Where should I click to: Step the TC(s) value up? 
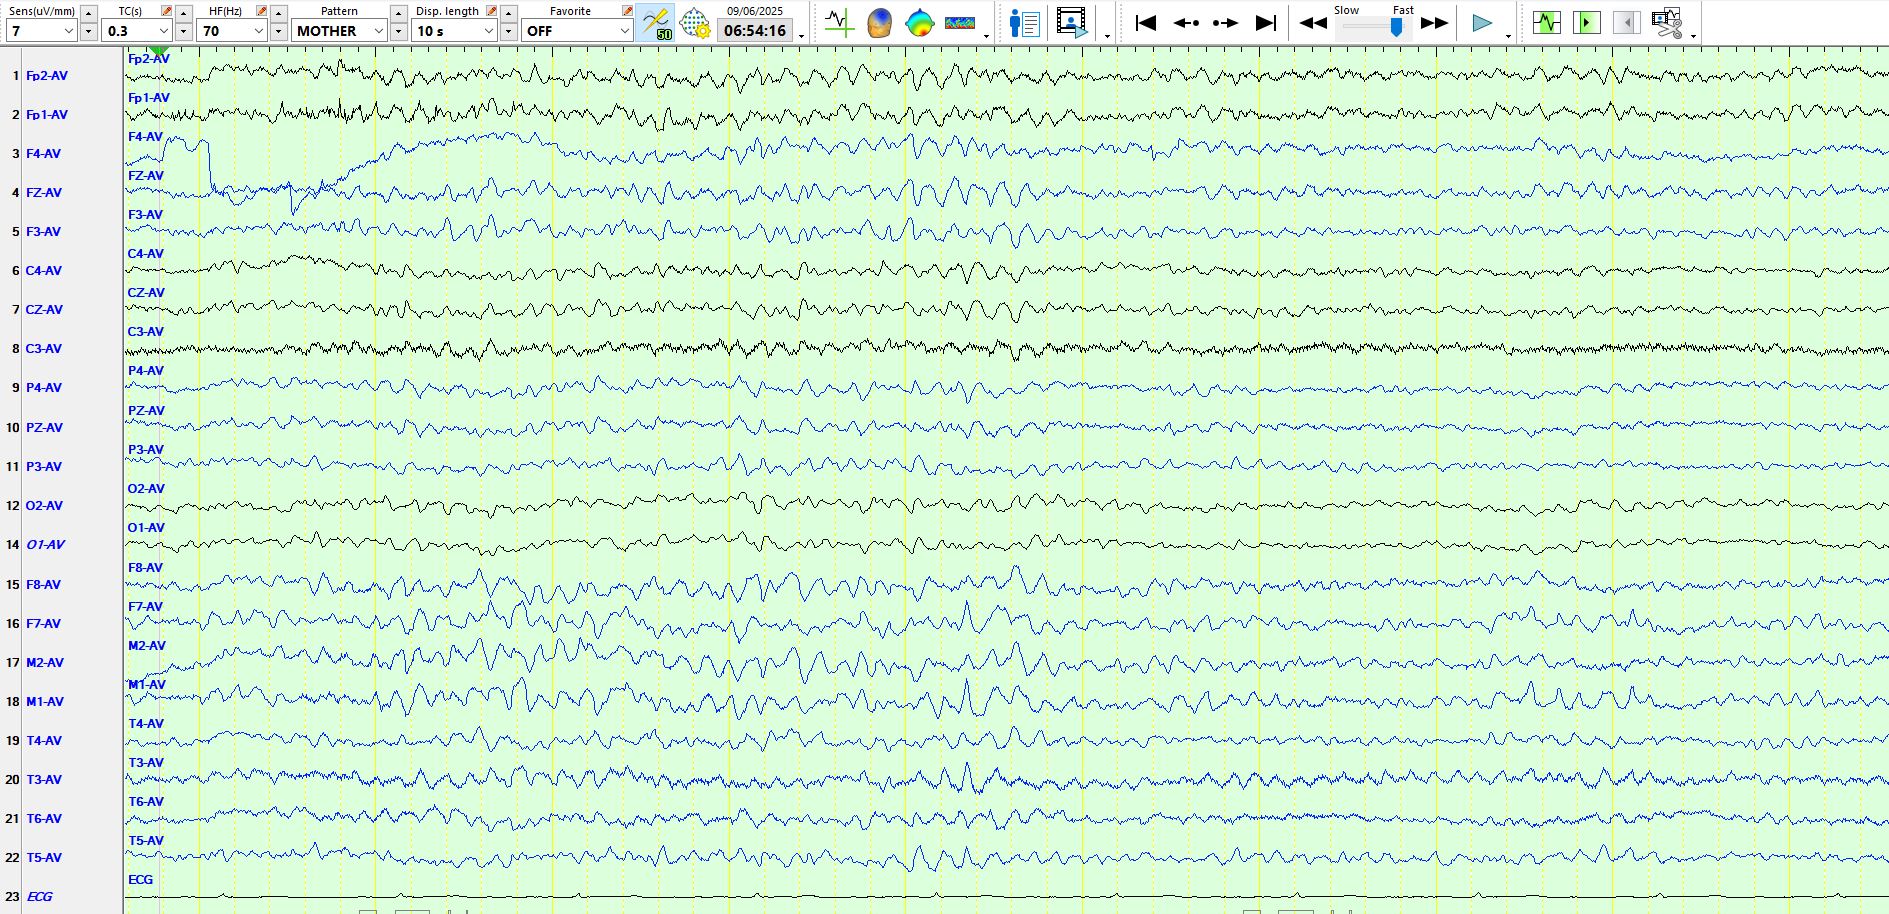click(x=184, y=13)
